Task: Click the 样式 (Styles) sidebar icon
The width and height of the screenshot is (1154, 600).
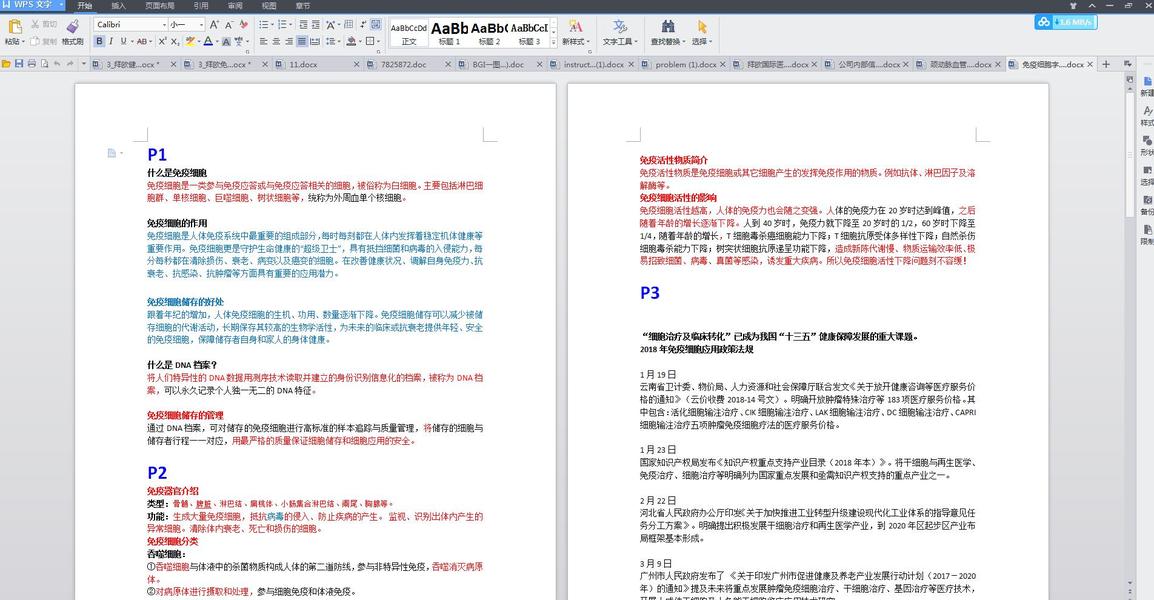Action: [x=1147, y=116]
